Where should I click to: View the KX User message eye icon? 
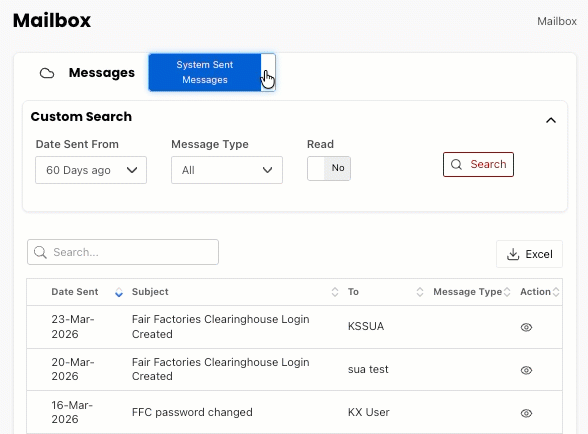526,413
